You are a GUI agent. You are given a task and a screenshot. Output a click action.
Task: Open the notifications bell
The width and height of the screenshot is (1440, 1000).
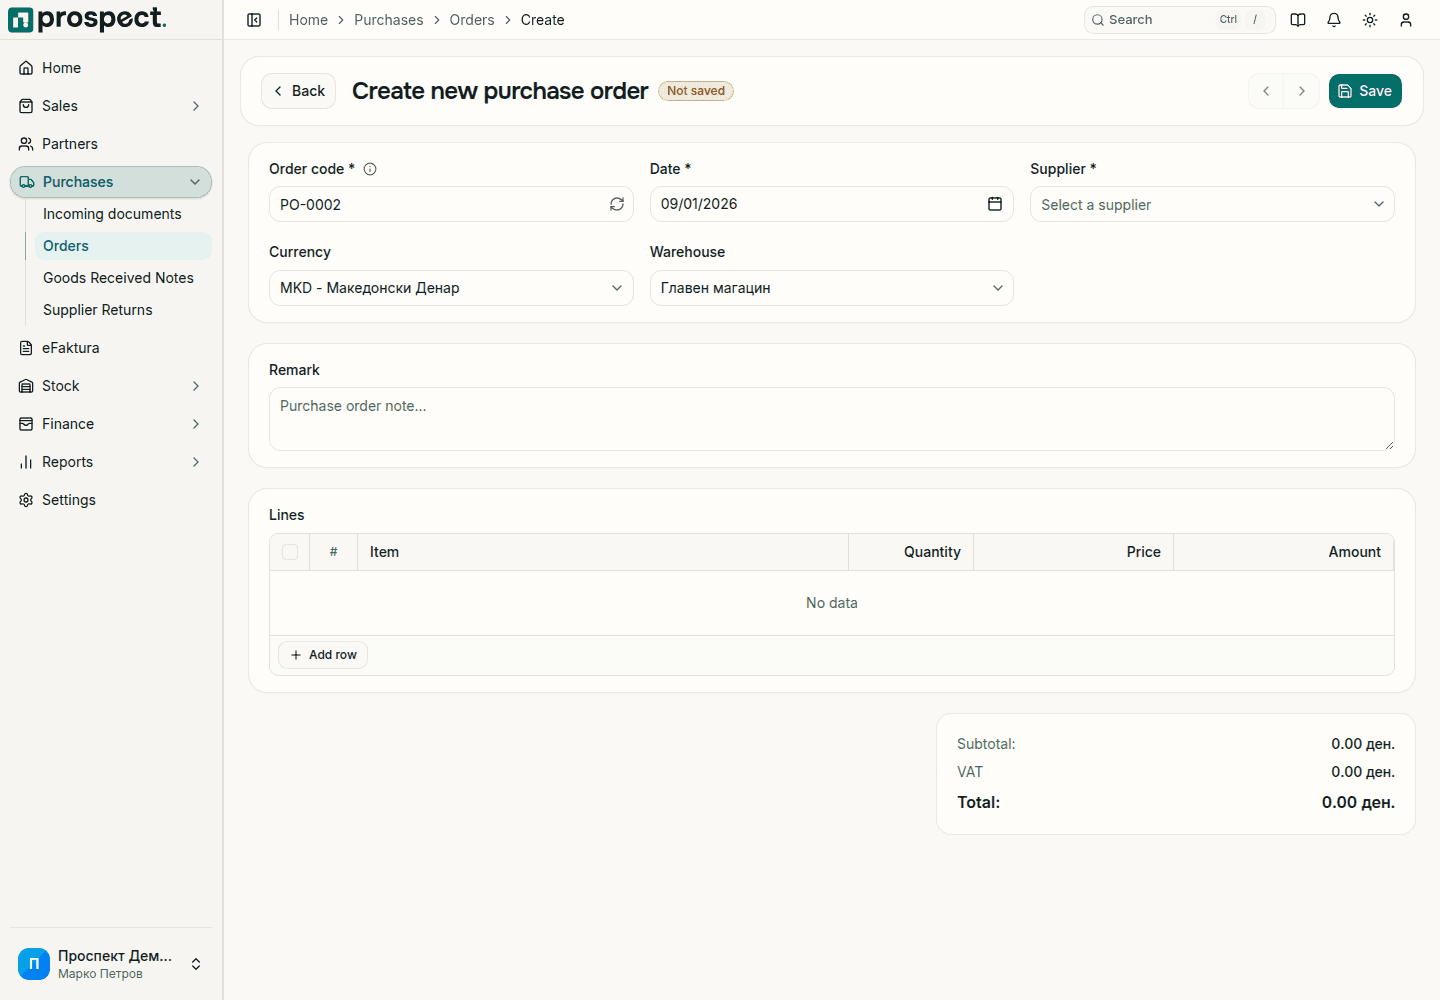coord(1334,20)
